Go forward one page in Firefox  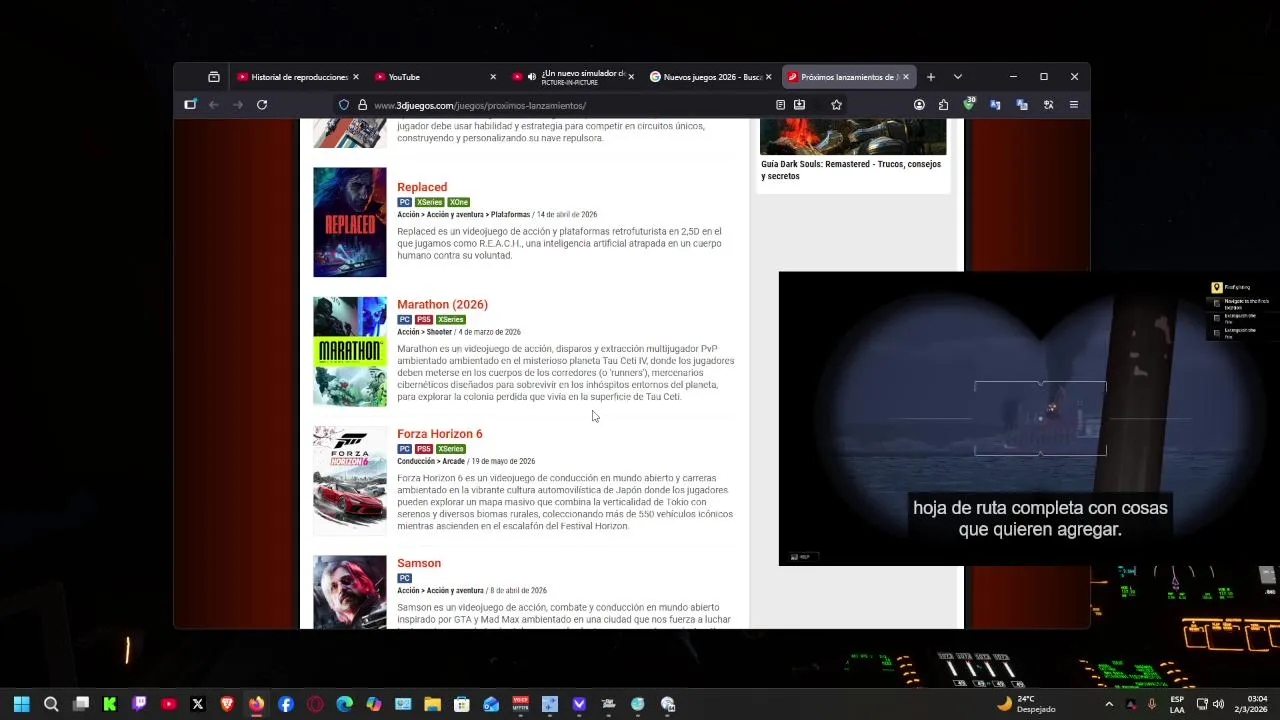coord(238,105)
